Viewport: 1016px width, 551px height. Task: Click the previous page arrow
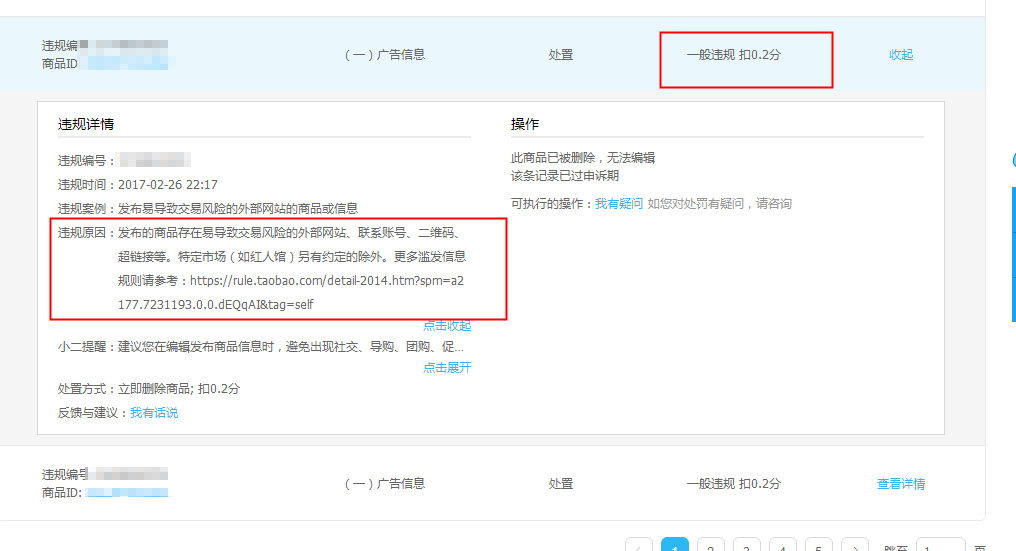639,546
